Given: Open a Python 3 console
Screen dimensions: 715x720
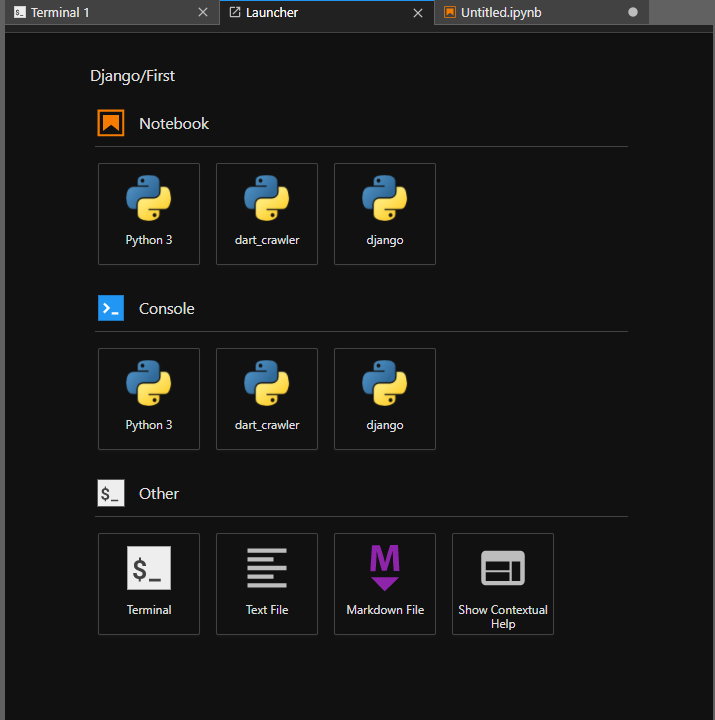Looking at the screenshot, I should [149, 399].
